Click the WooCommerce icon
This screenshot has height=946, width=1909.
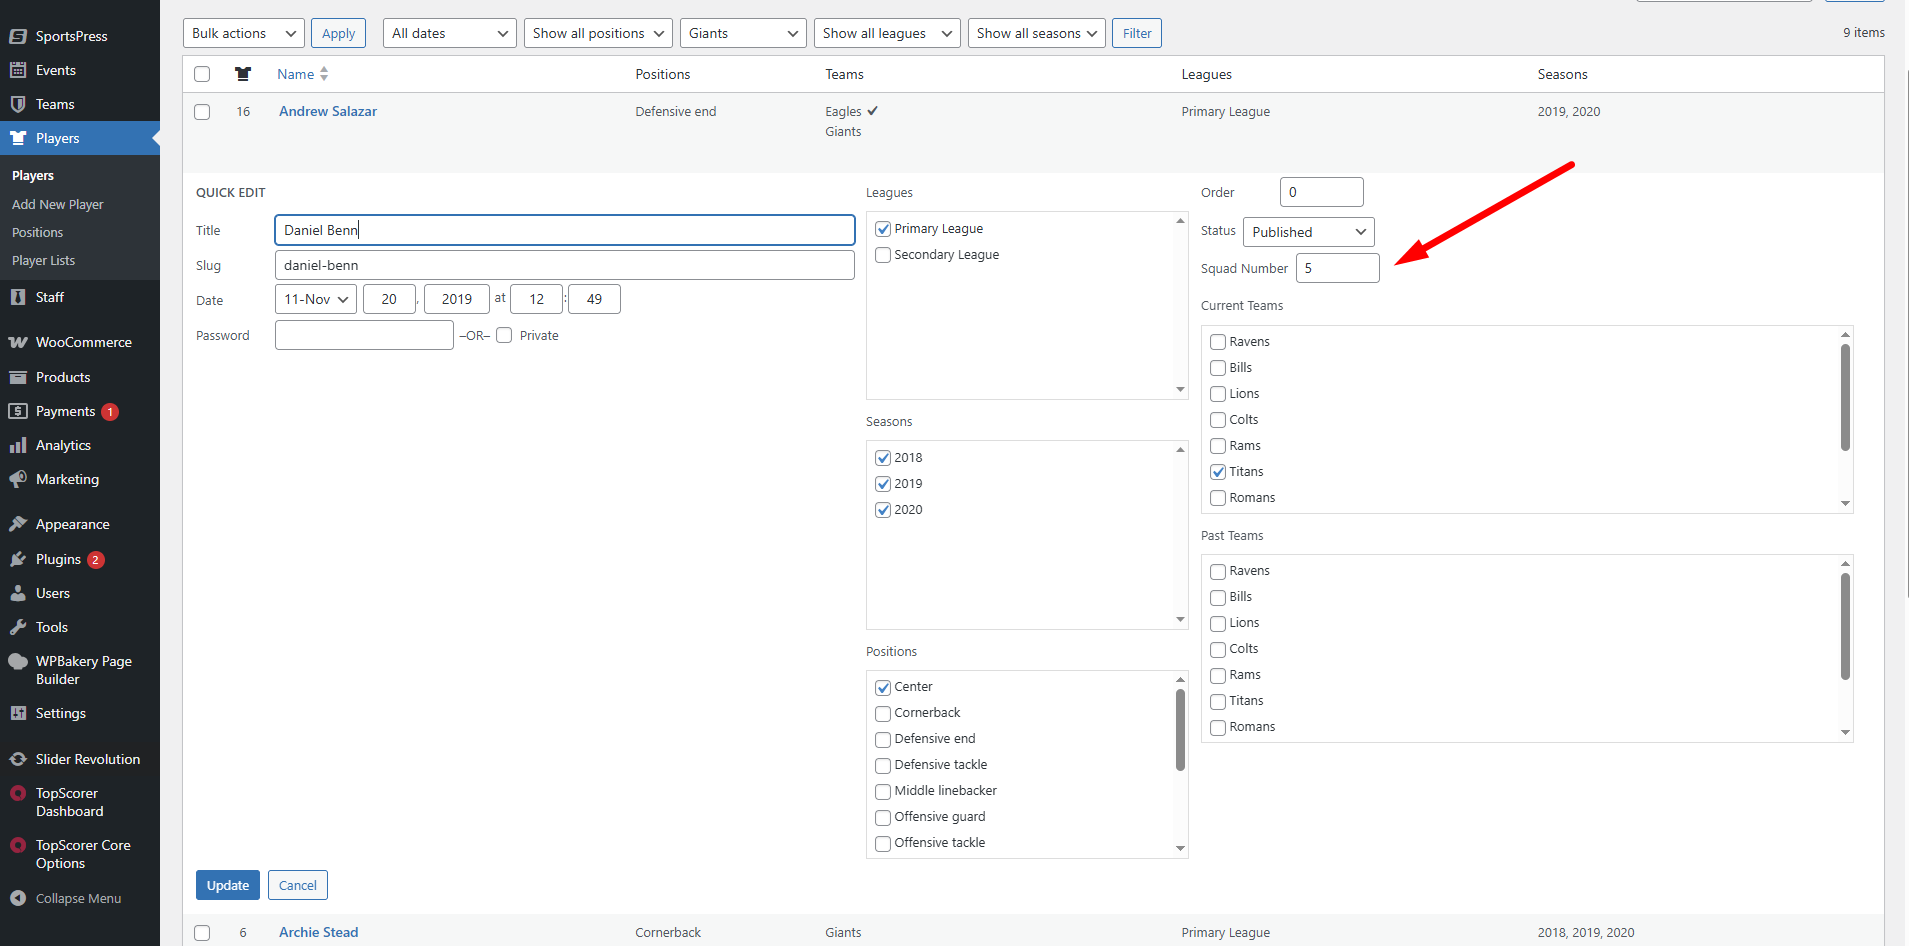pyautogui.click(x=18, y=342)
